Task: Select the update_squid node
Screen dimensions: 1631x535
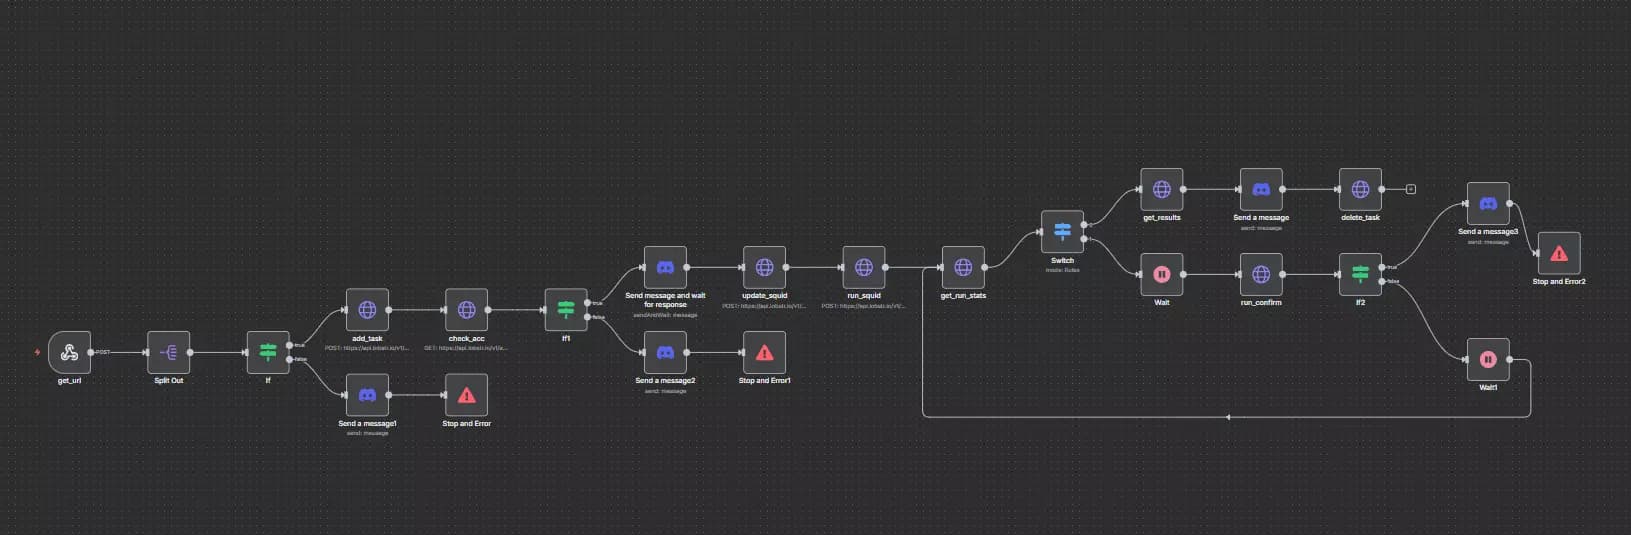Action: (764, 267)
